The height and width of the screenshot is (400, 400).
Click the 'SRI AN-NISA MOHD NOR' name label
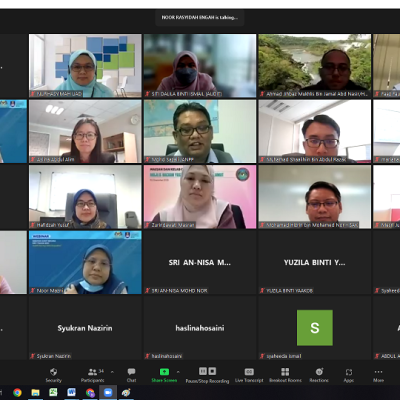point(179,291)
